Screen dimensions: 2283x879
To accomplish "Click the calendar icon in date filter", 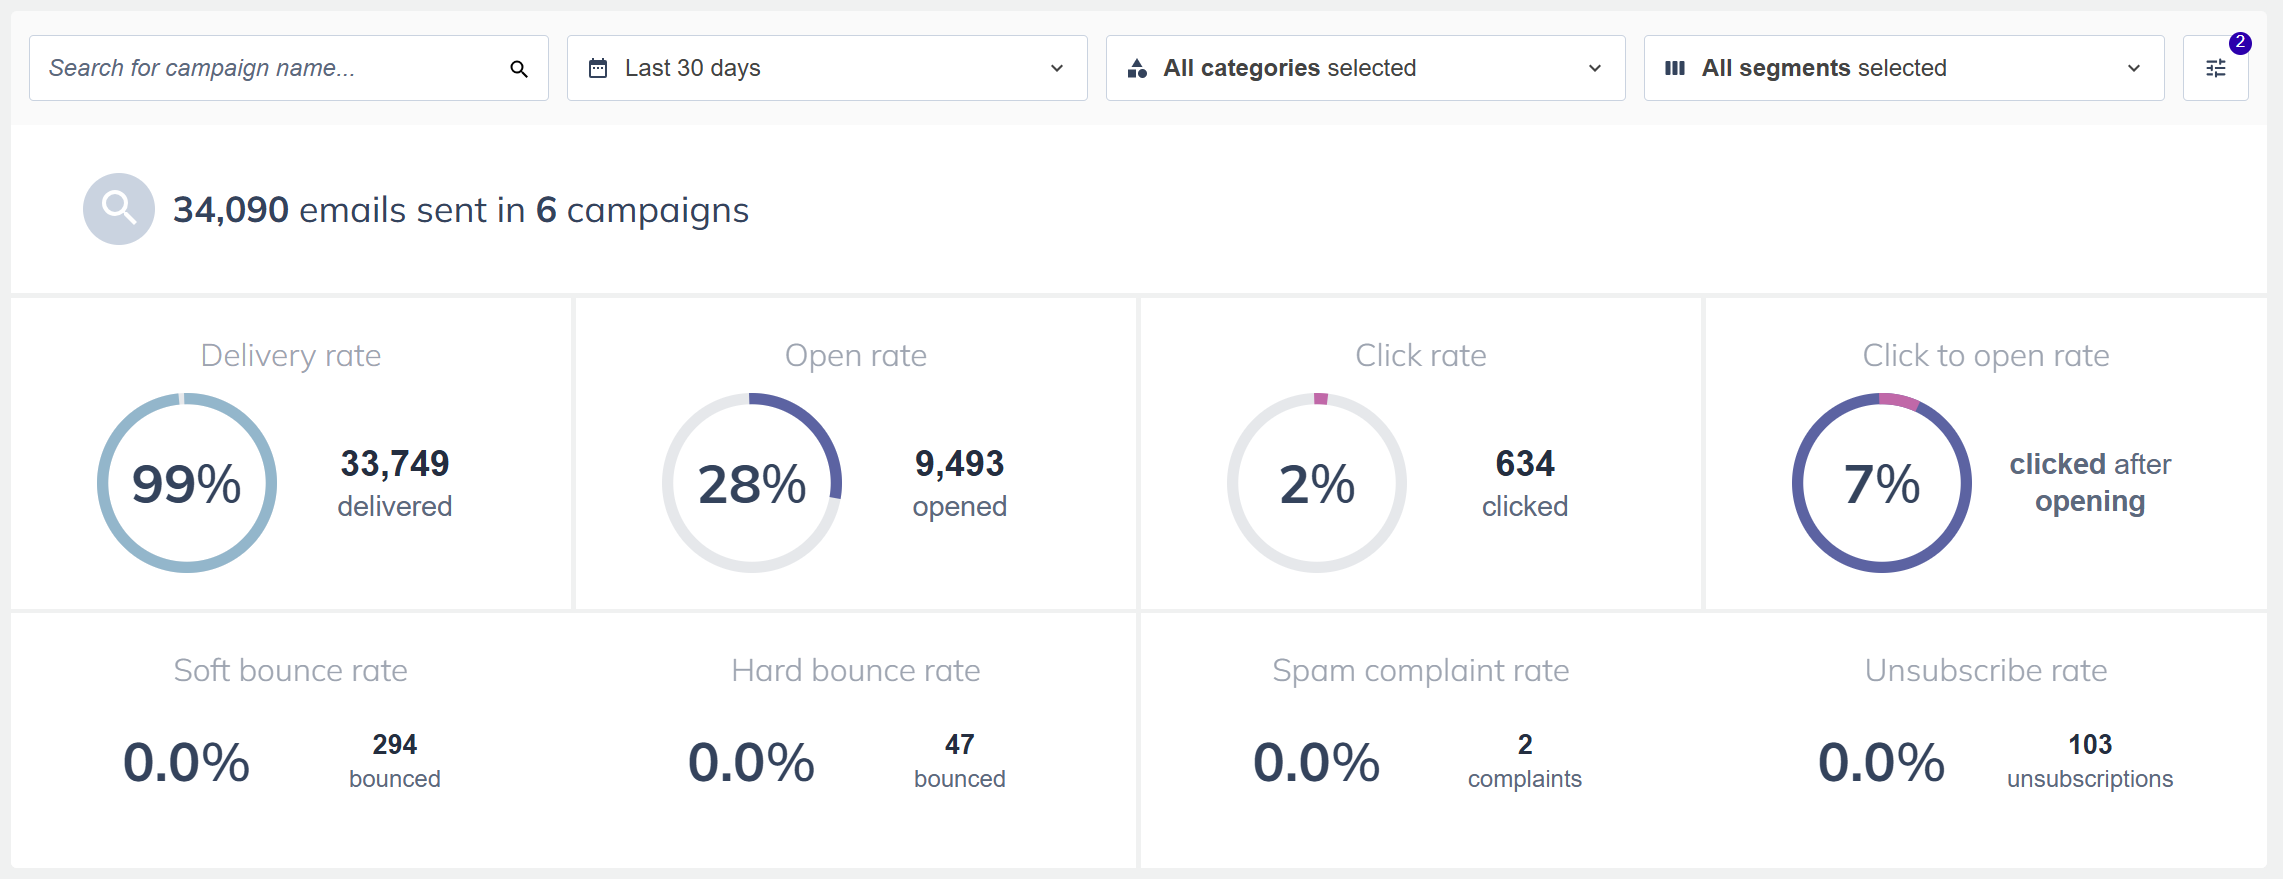I will click(x=598, y=69).
